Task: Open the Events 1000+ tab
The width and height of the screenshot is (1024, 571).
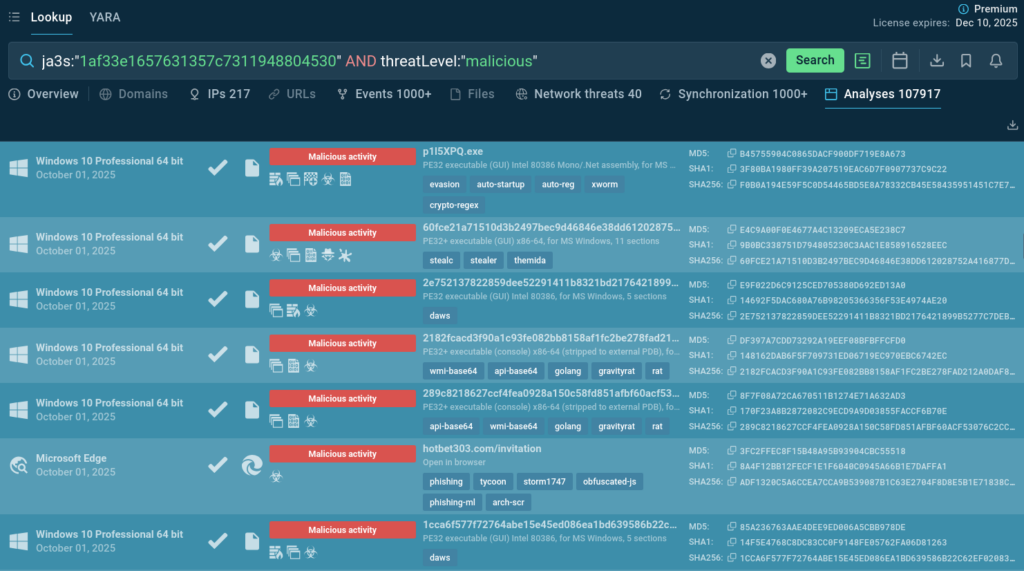Action: click(385, 94)
